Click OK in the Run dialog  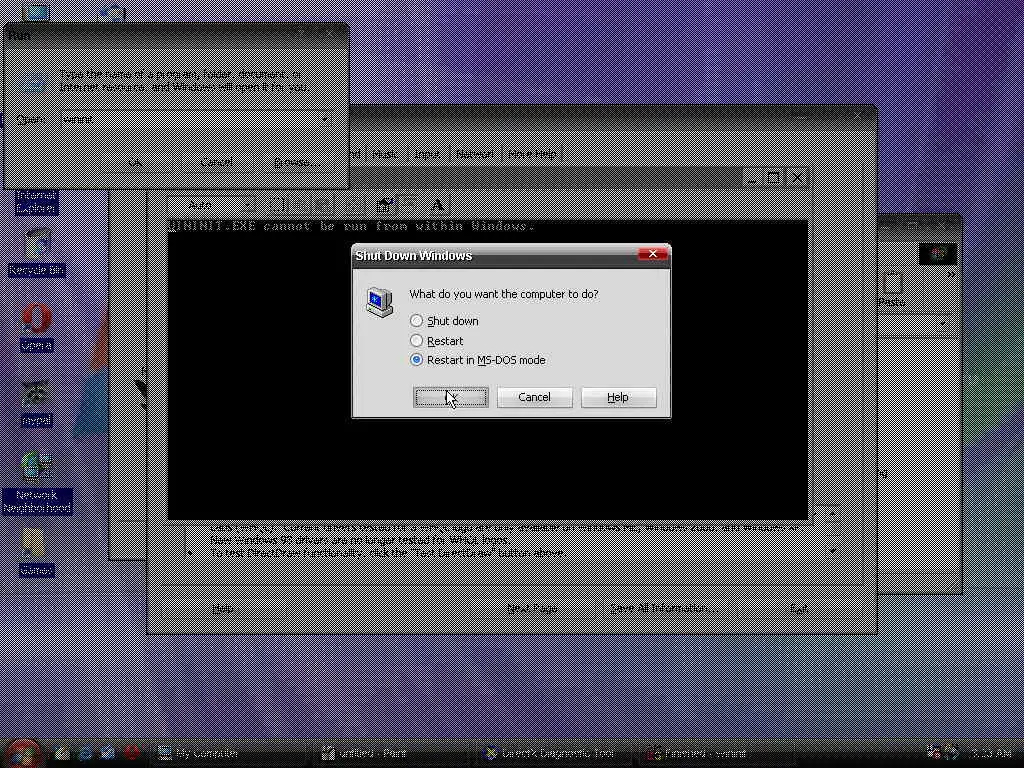(135, 162)
